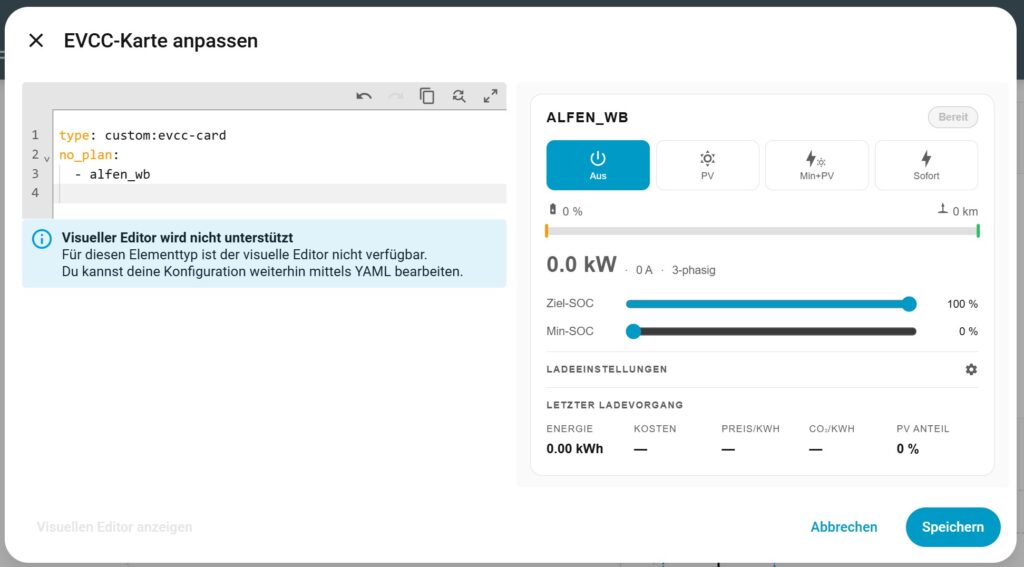Click into line 4 of the YAML editor
This screenshot has width=1024, height=567.
click(x=280, y=193)
